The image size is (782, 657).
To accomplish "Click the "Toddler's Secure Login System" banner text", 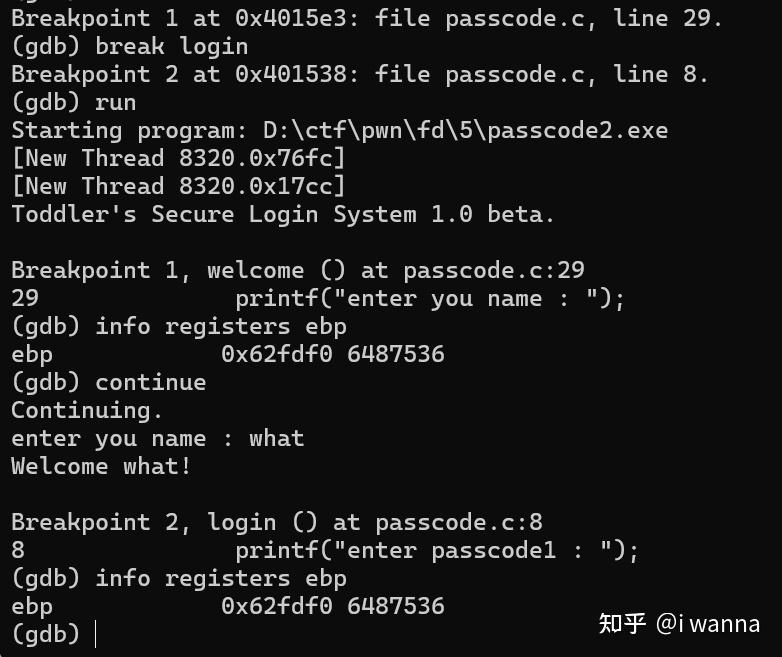I will click(282, 214).
